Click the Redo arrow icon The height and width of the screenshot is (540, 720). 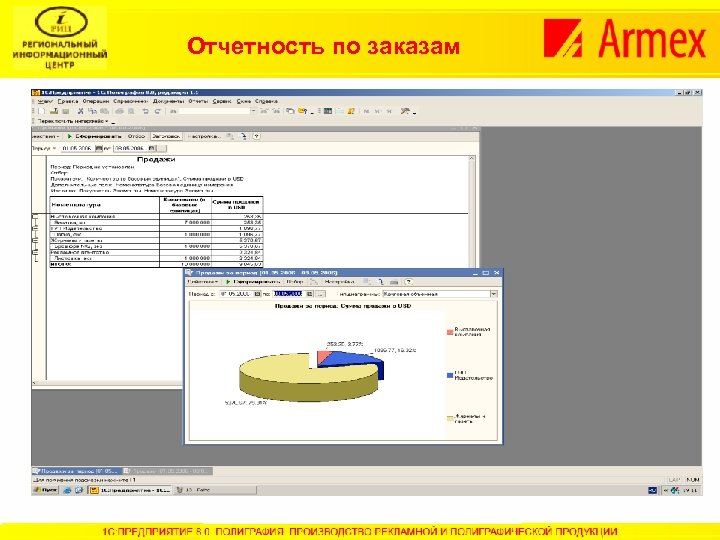click(158, 111)
